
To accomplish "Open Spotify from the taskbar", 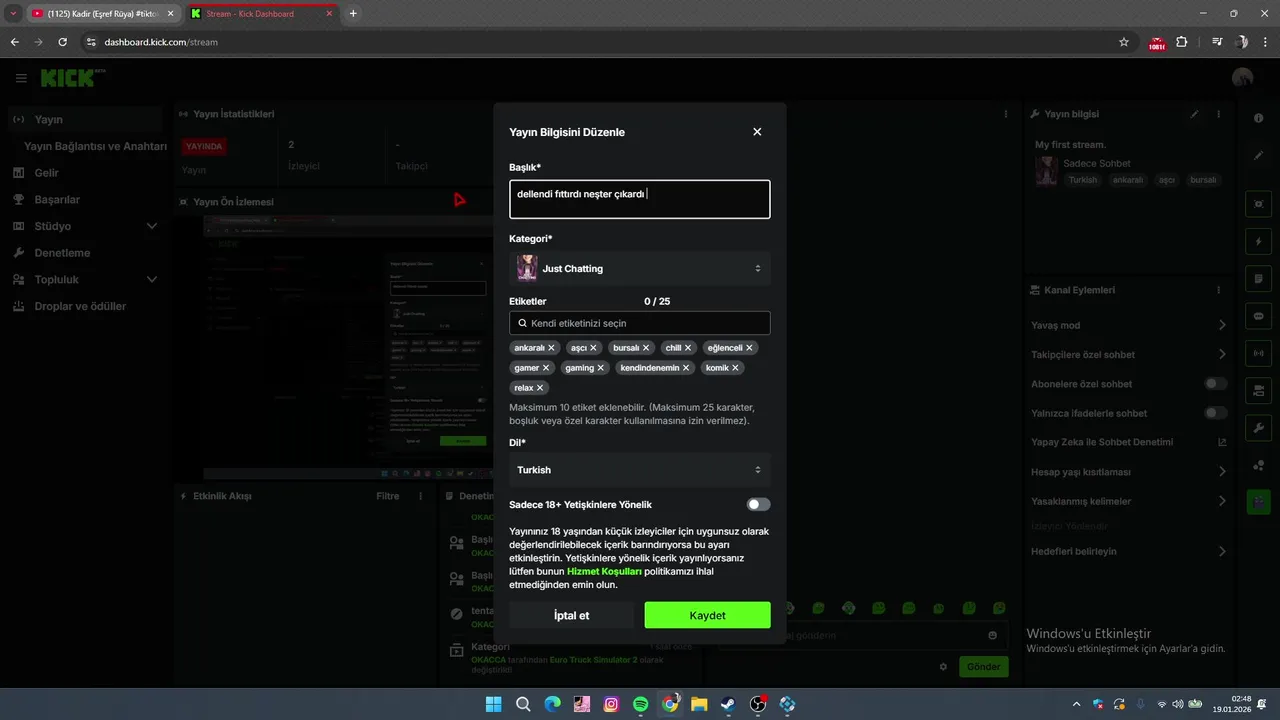I will (x=640, y=704).
